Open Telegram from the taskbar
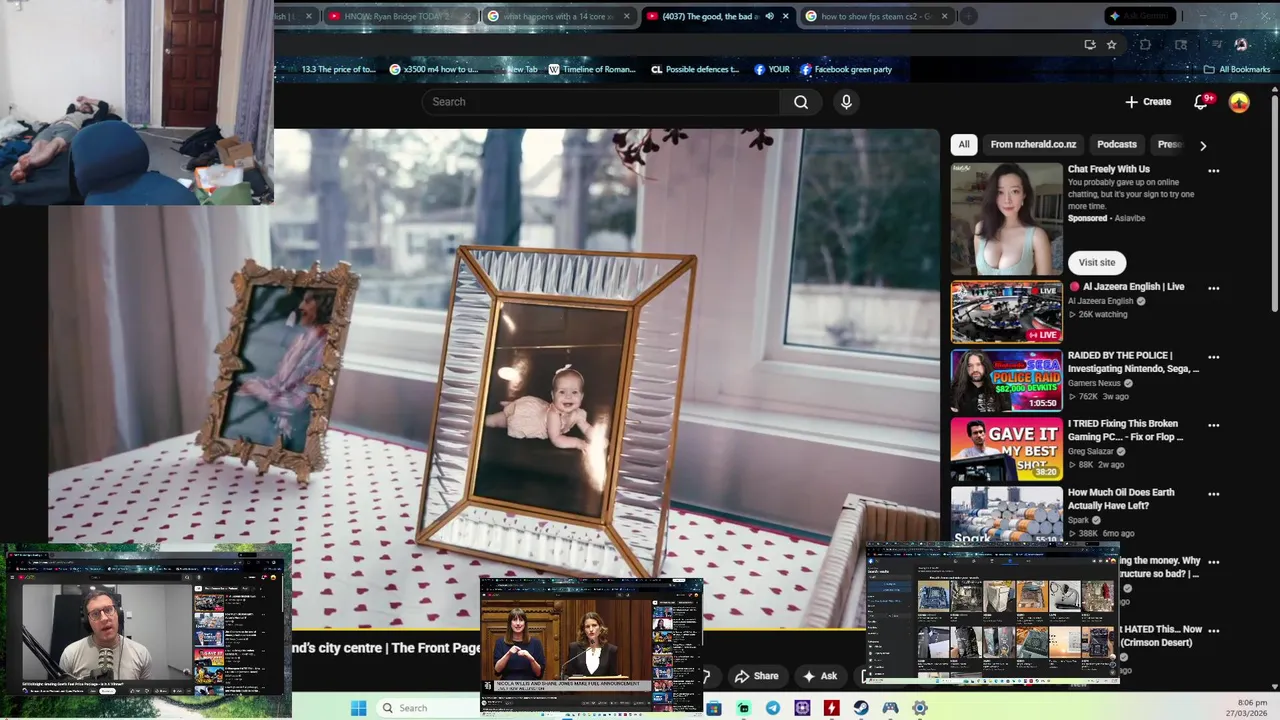Image resolution: width=1280 pixels, height=720 pixels. (x=773, y=708)
